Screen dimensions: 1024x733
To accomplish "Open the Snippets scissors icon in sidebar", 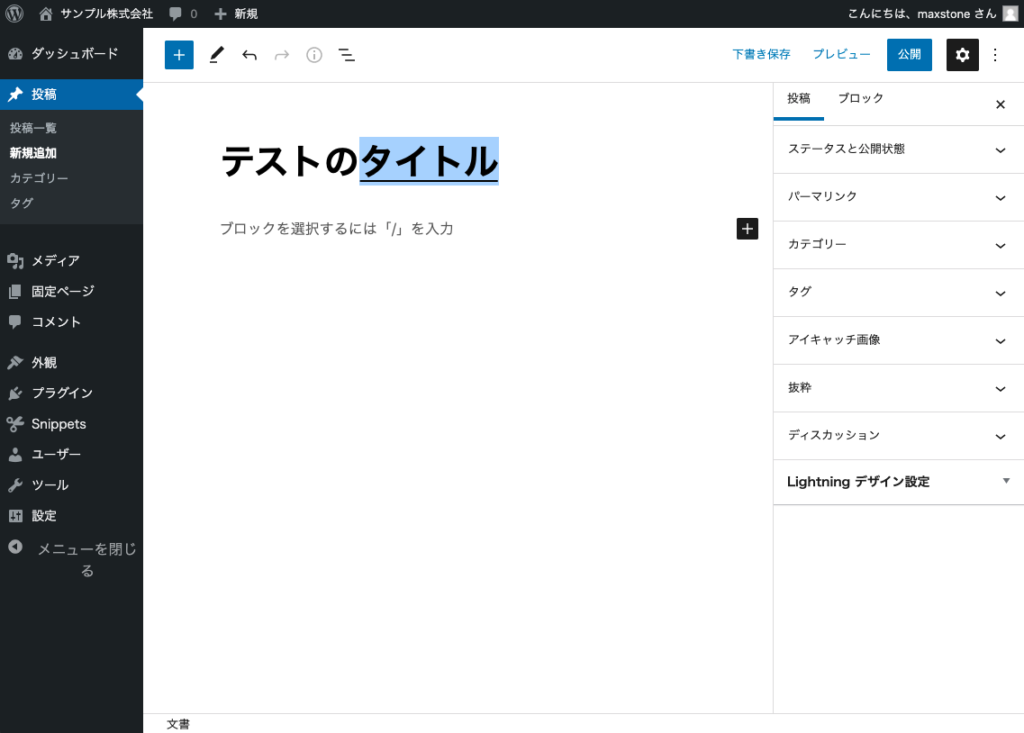I will [18, 423].
